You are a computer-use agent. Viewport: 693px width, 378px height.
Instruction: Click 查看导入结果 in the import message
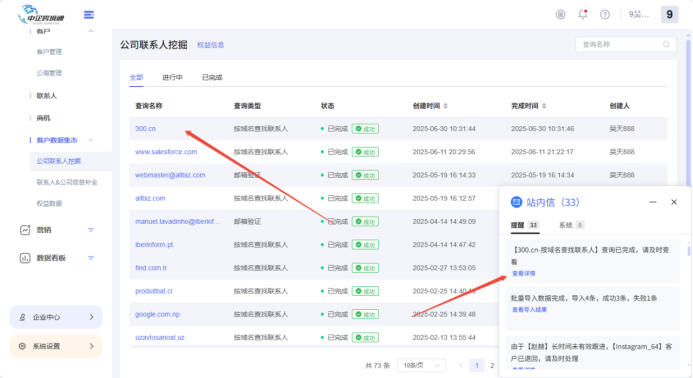(x=529, y=309)
